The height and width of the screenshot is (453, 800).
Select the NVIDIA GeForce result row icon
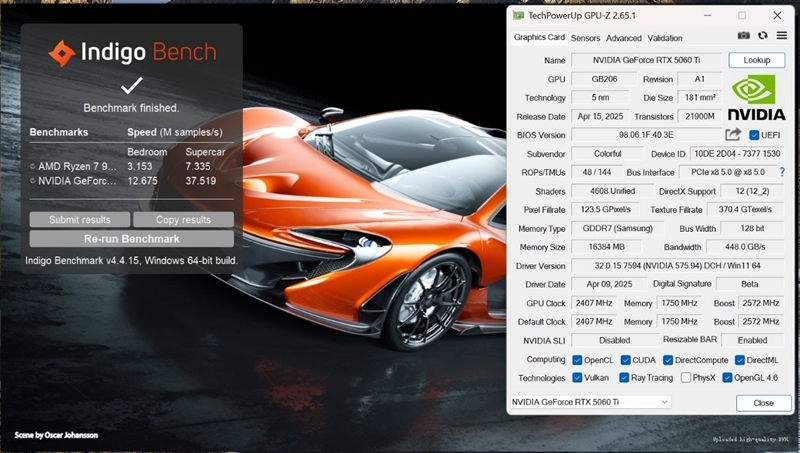coord(33,181)
